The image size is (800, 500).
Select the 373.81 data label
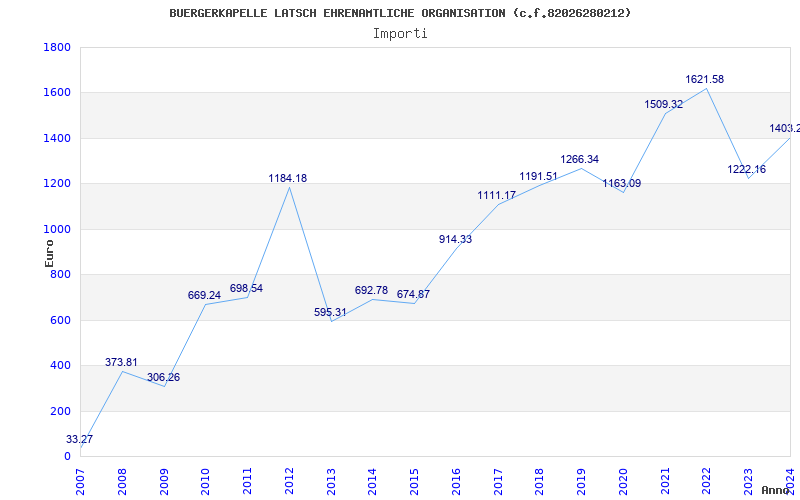tap(121, 362)
